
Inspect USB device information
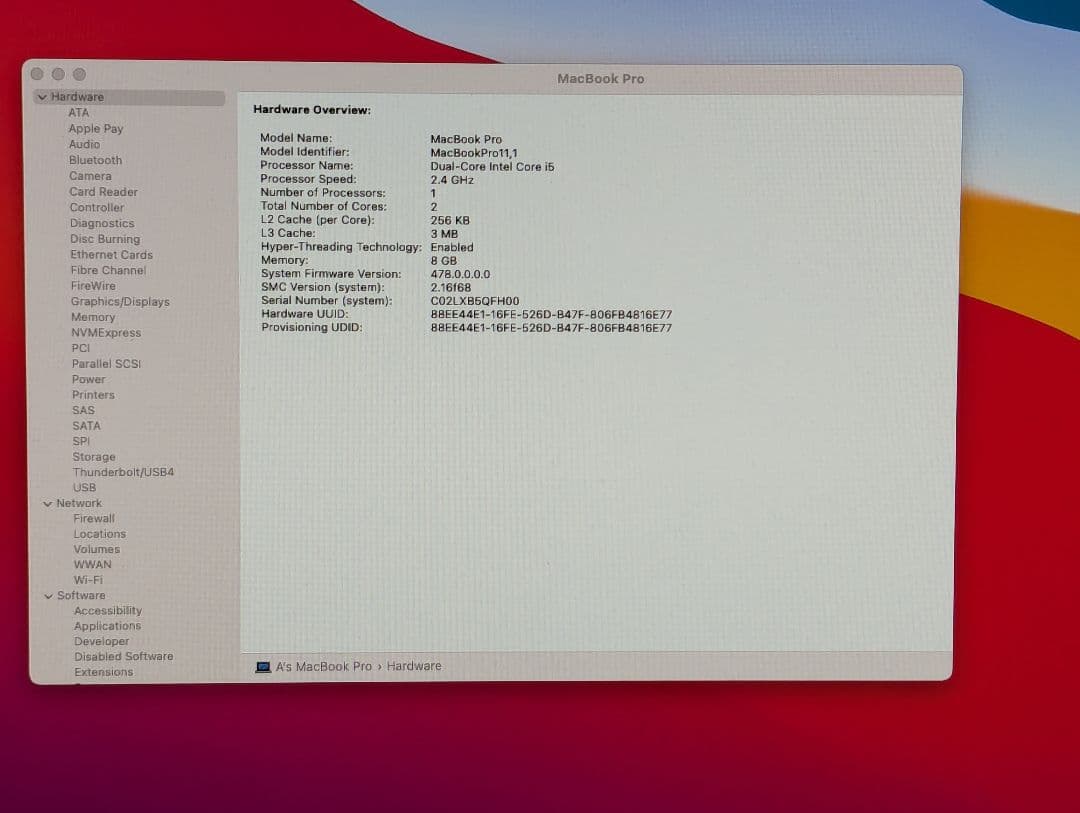[x=84, y=487]
